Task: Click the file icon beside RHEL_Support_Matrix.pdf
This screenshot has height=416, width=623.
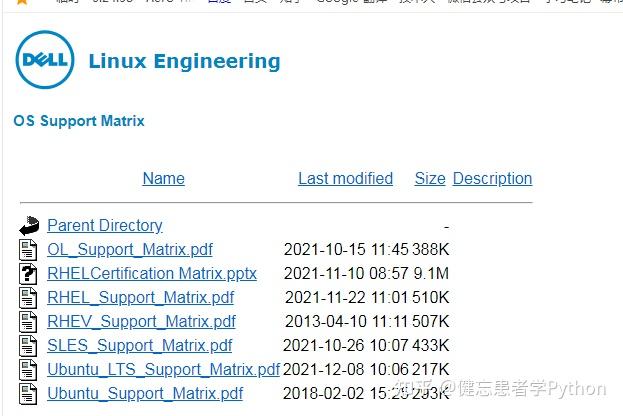Action: pos(29,298)
